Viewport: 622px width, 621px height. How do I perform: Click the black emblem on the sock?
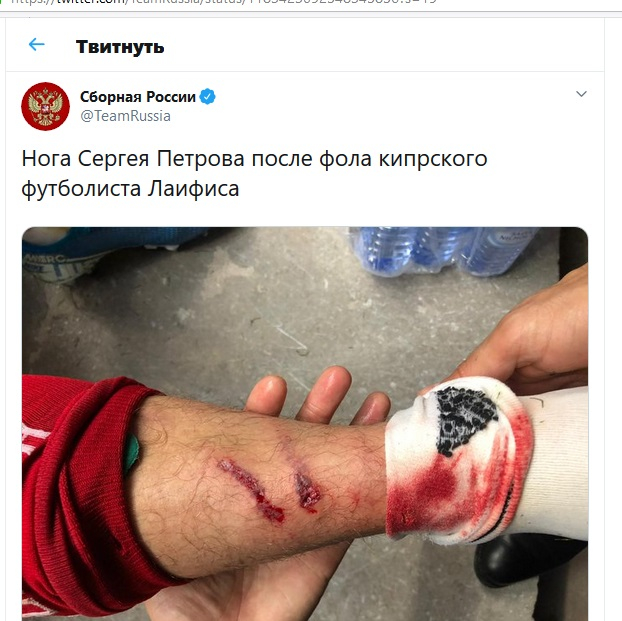coord(466,420)
